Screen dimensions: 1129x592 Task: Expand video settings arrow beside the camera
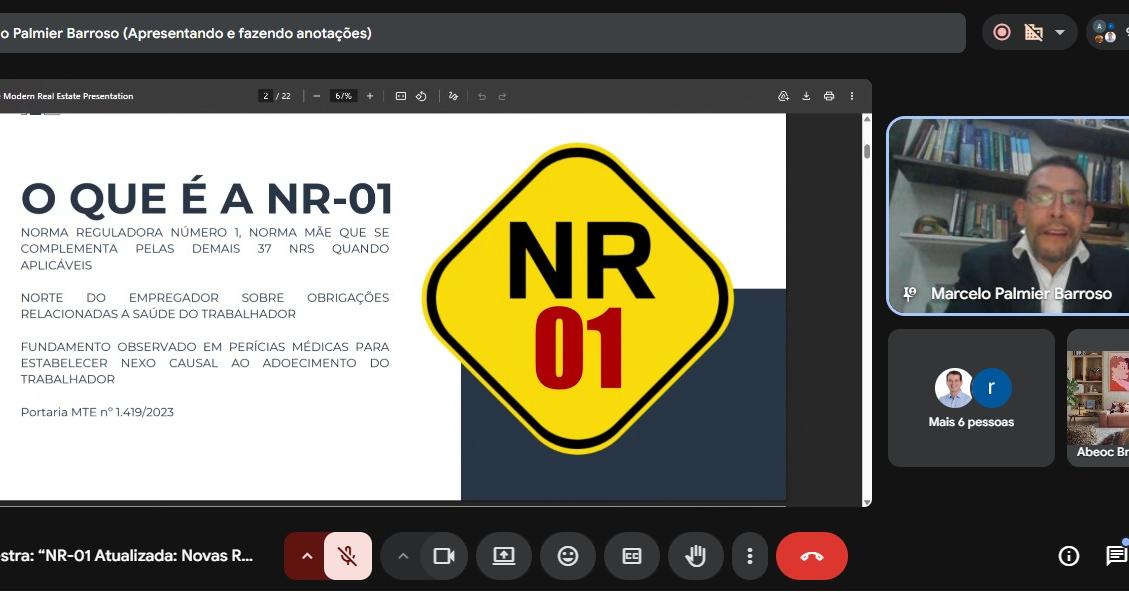[x=403, y=556]
